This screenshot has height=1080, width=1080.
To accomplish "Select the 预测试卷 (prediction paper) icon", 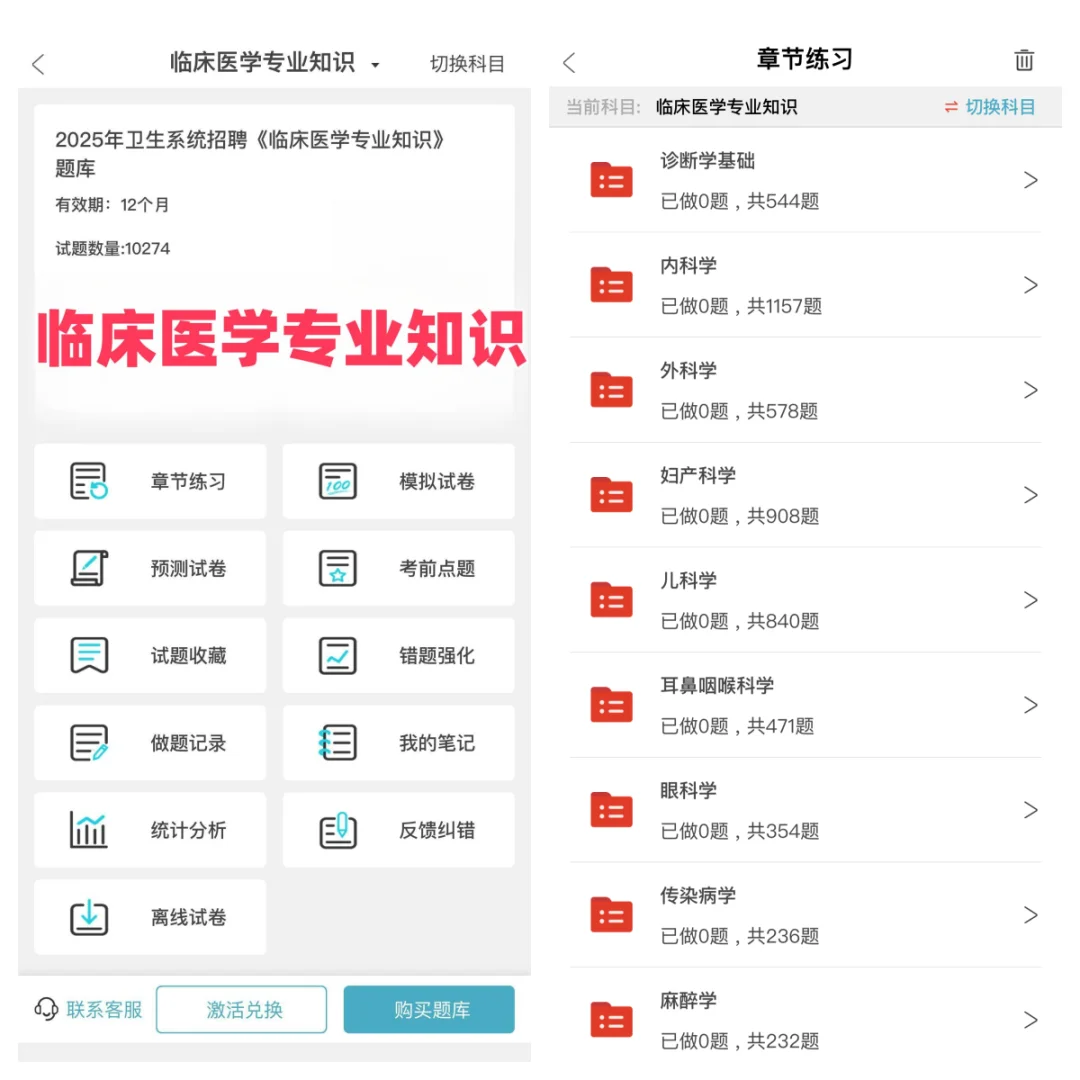I will pos(149,568).
